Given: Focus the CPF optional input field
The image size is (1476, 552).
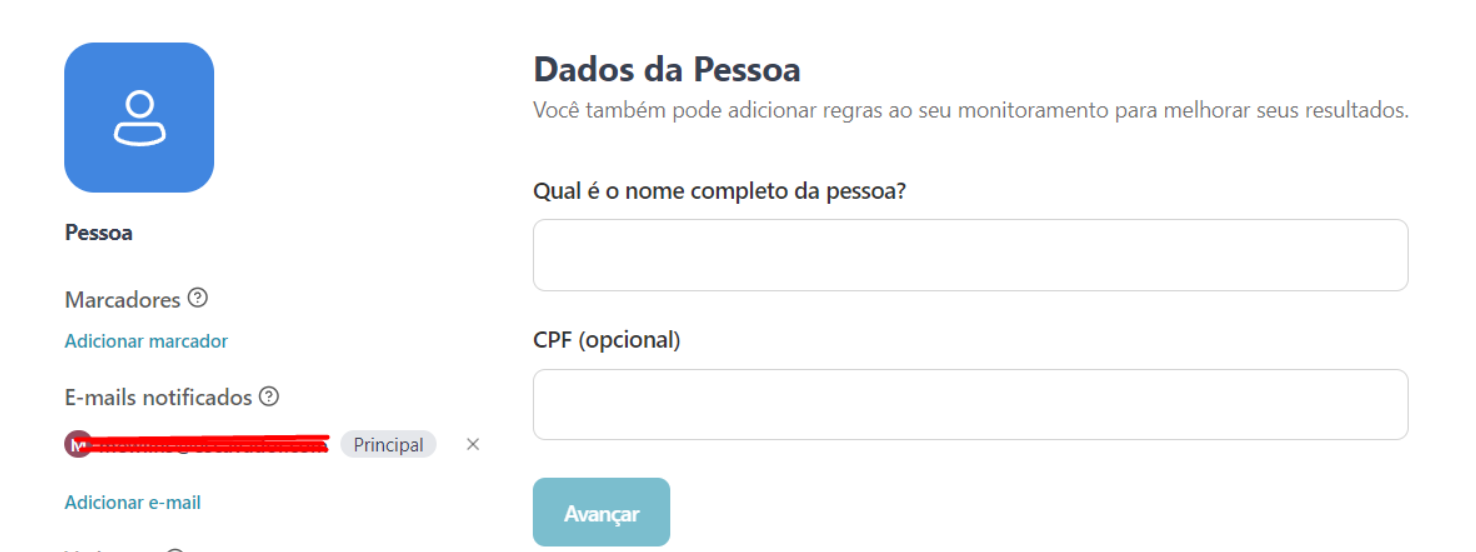Looking at the screenshot, I should coord(970,404).
